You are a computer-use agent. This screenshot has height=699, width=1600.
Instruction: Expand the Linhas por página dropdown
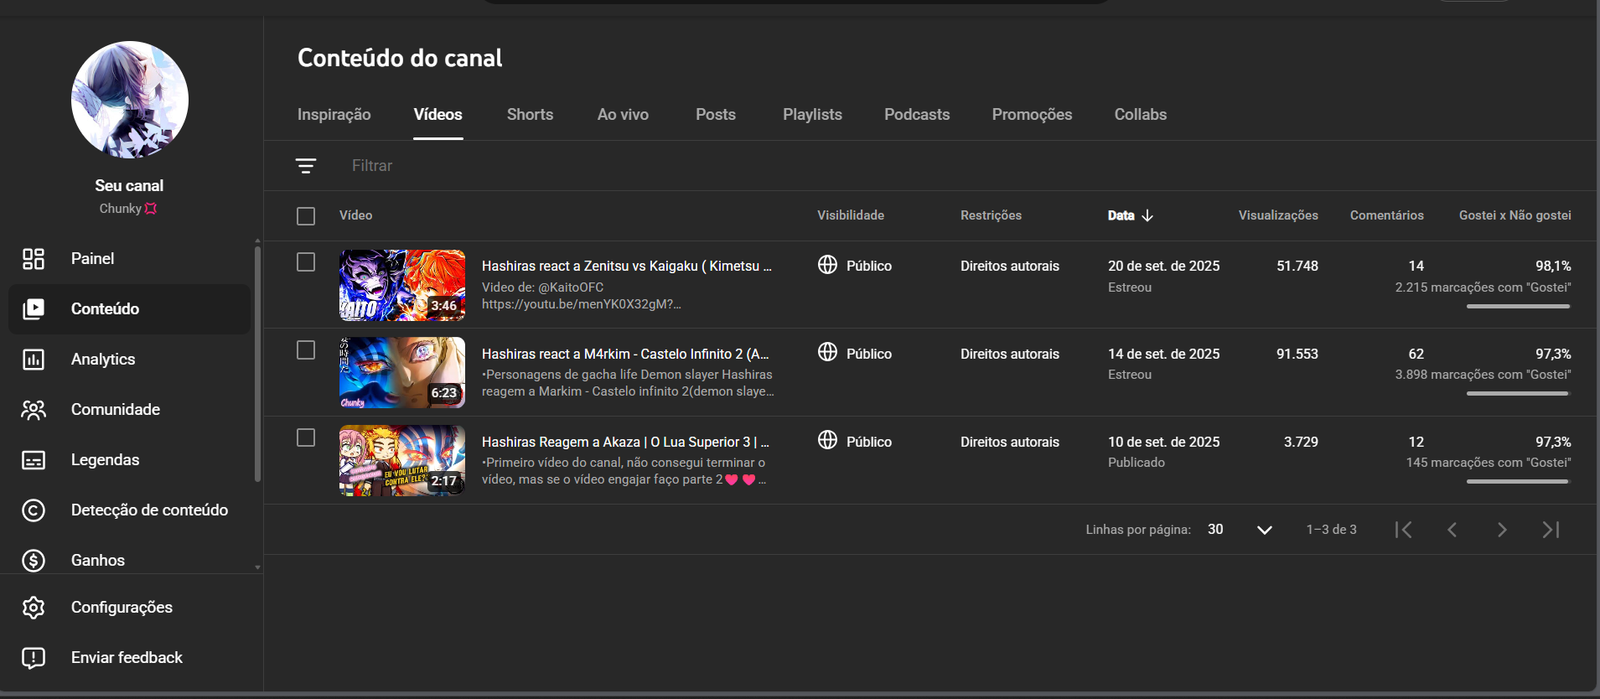(x=1264, y=530)
